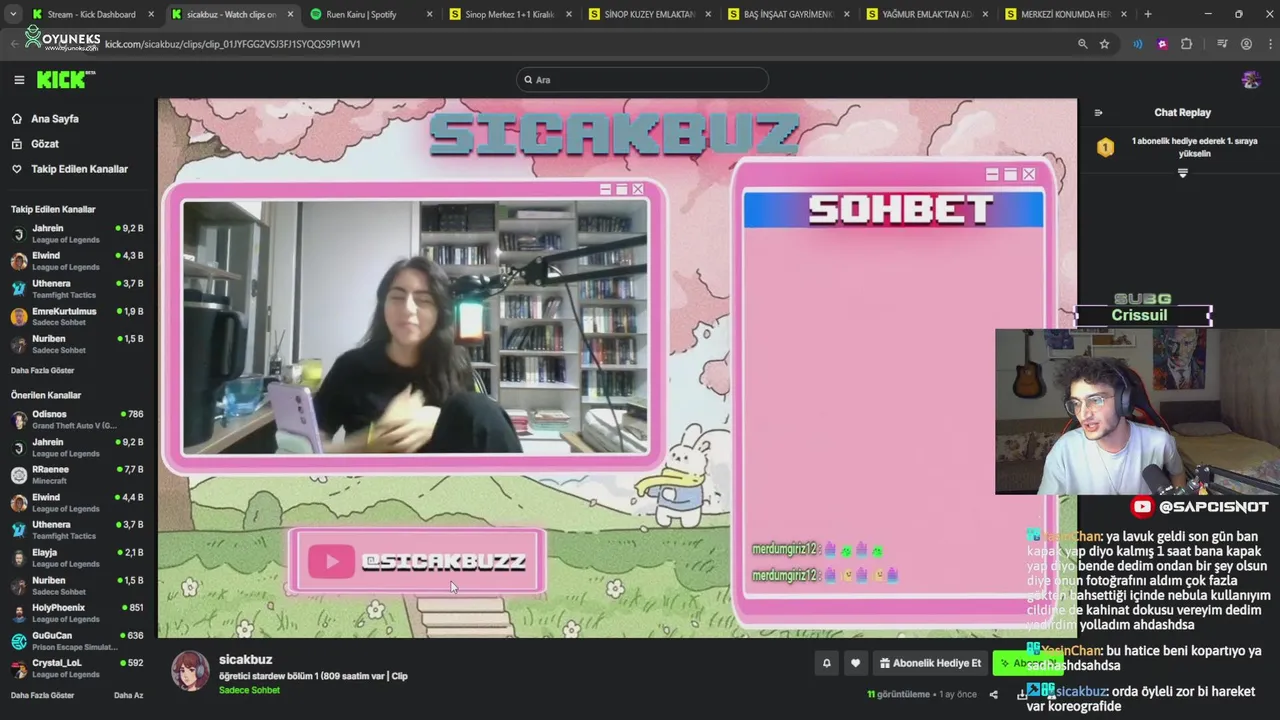This screenshot has width=1280, height=720.
Task: Click the sicakbuz channel avatar below the video
Action: coord(190,672)
